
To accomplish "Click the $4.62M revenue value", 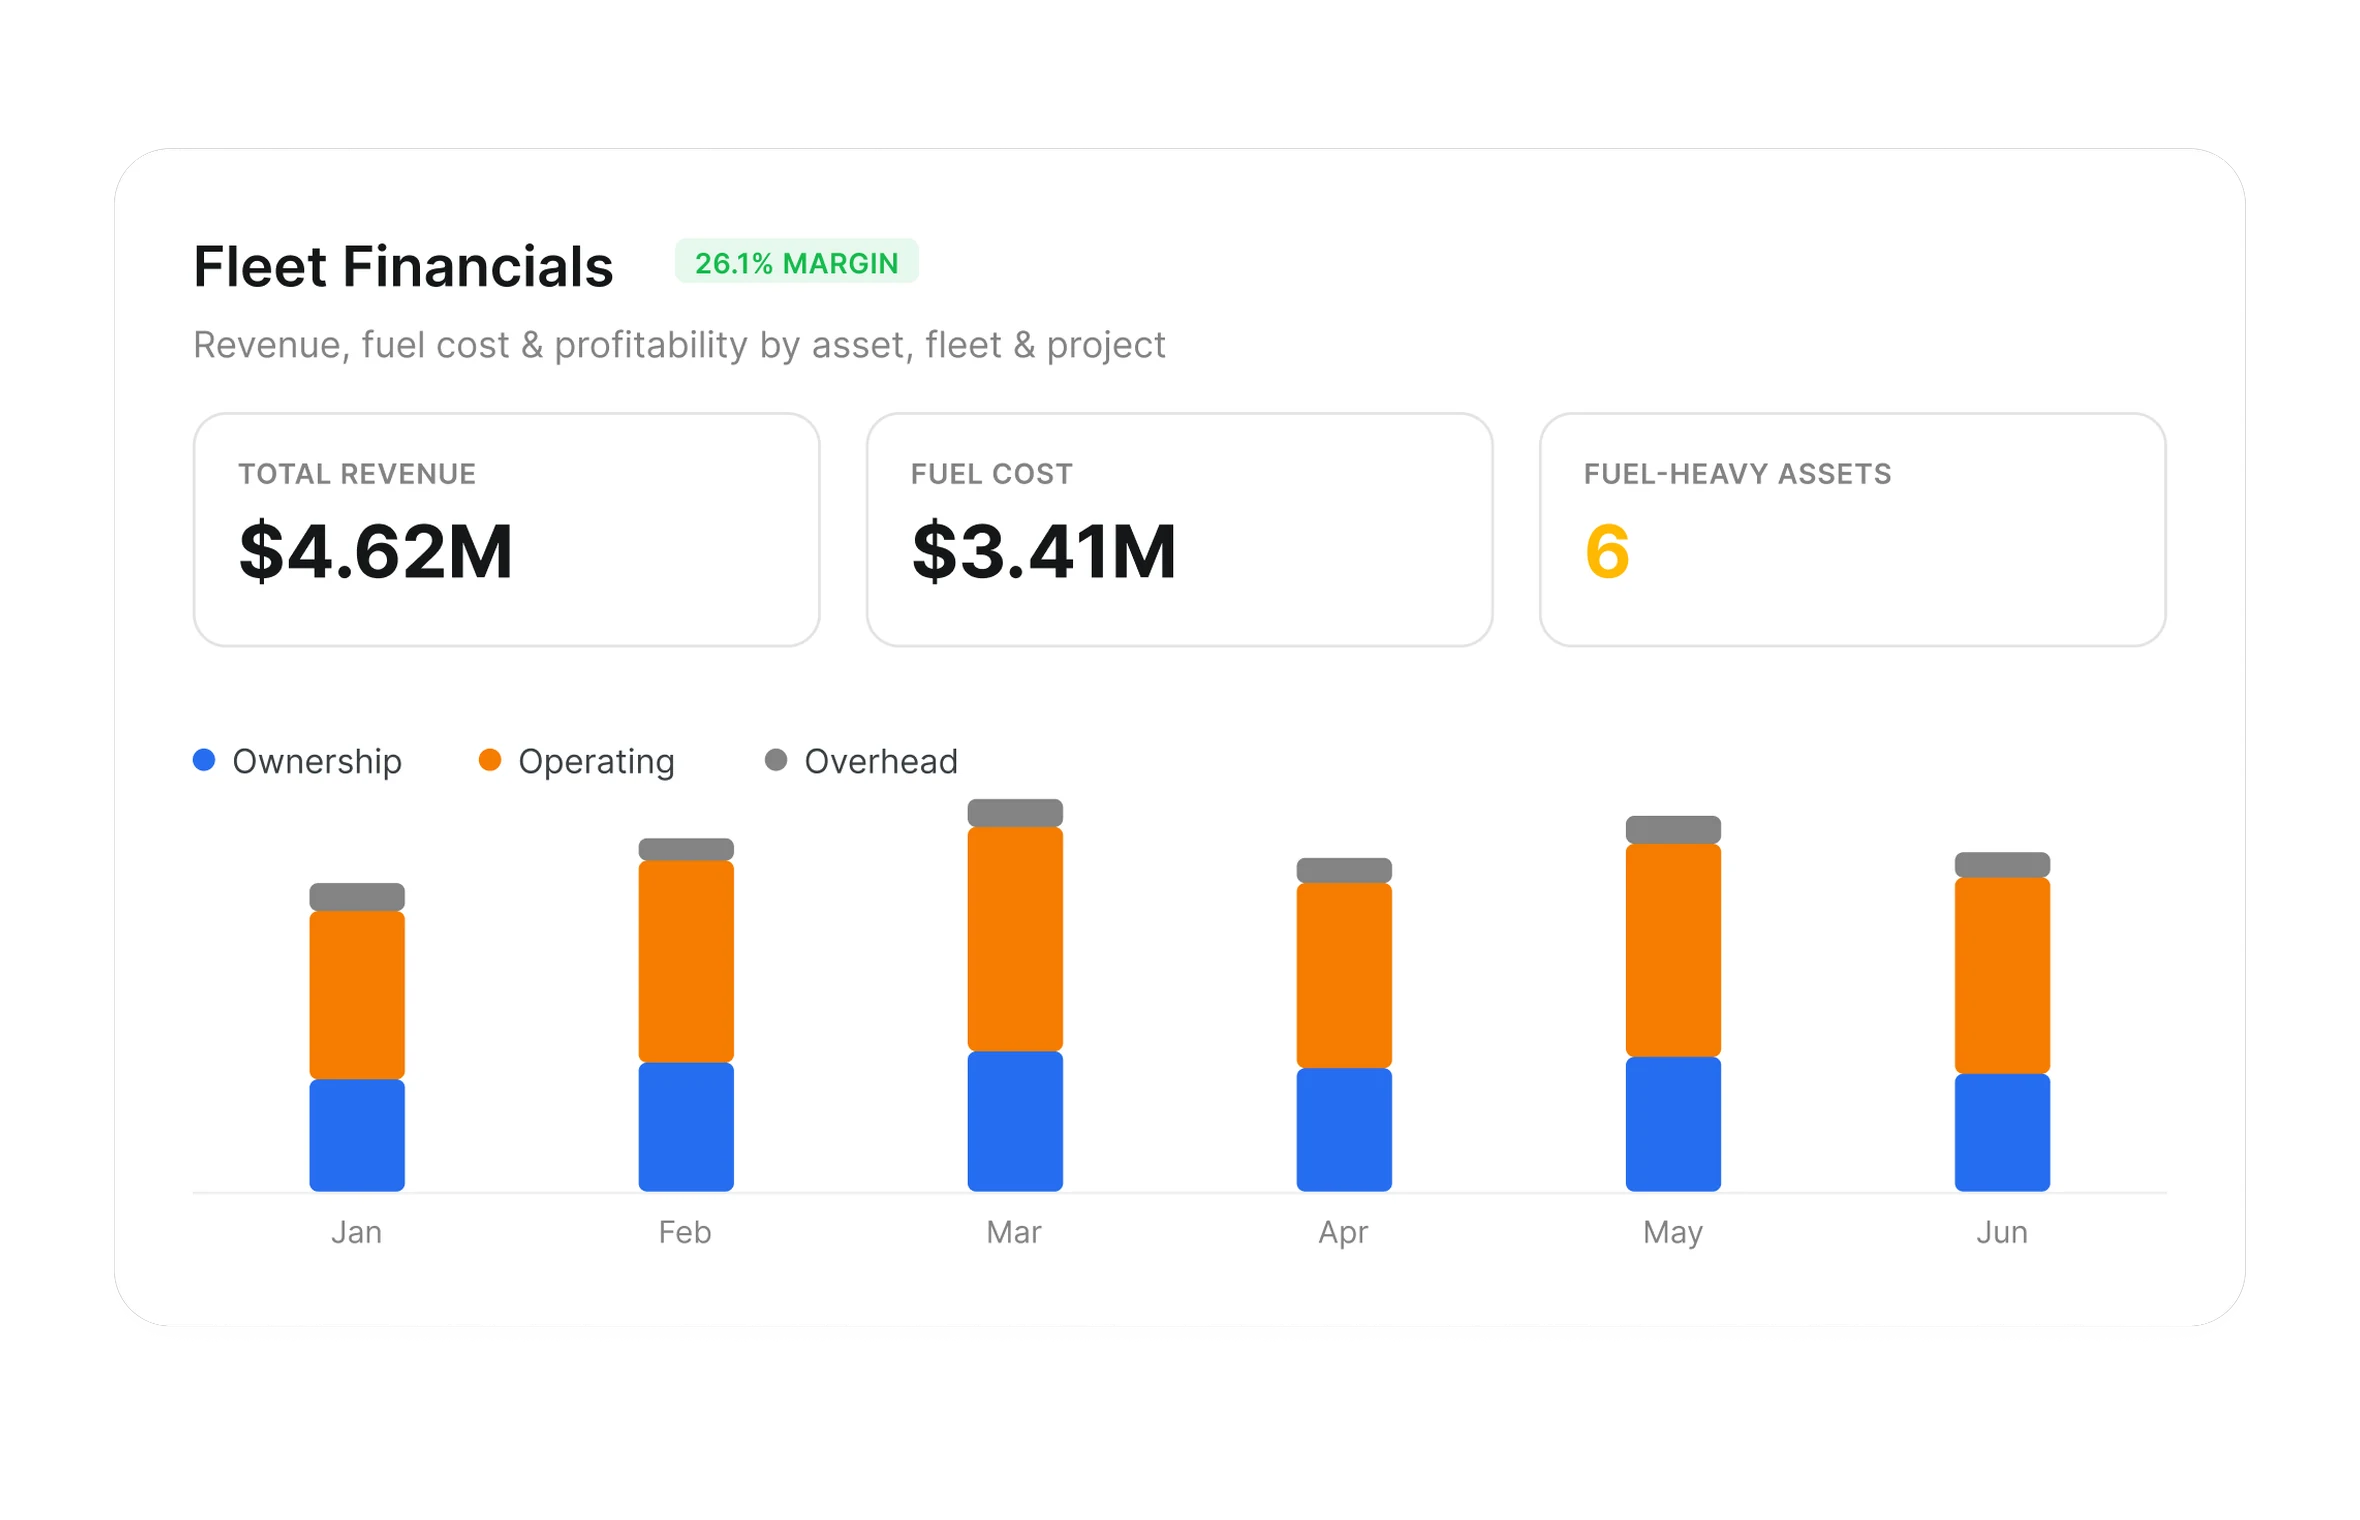I will click(x=376, y=550).
